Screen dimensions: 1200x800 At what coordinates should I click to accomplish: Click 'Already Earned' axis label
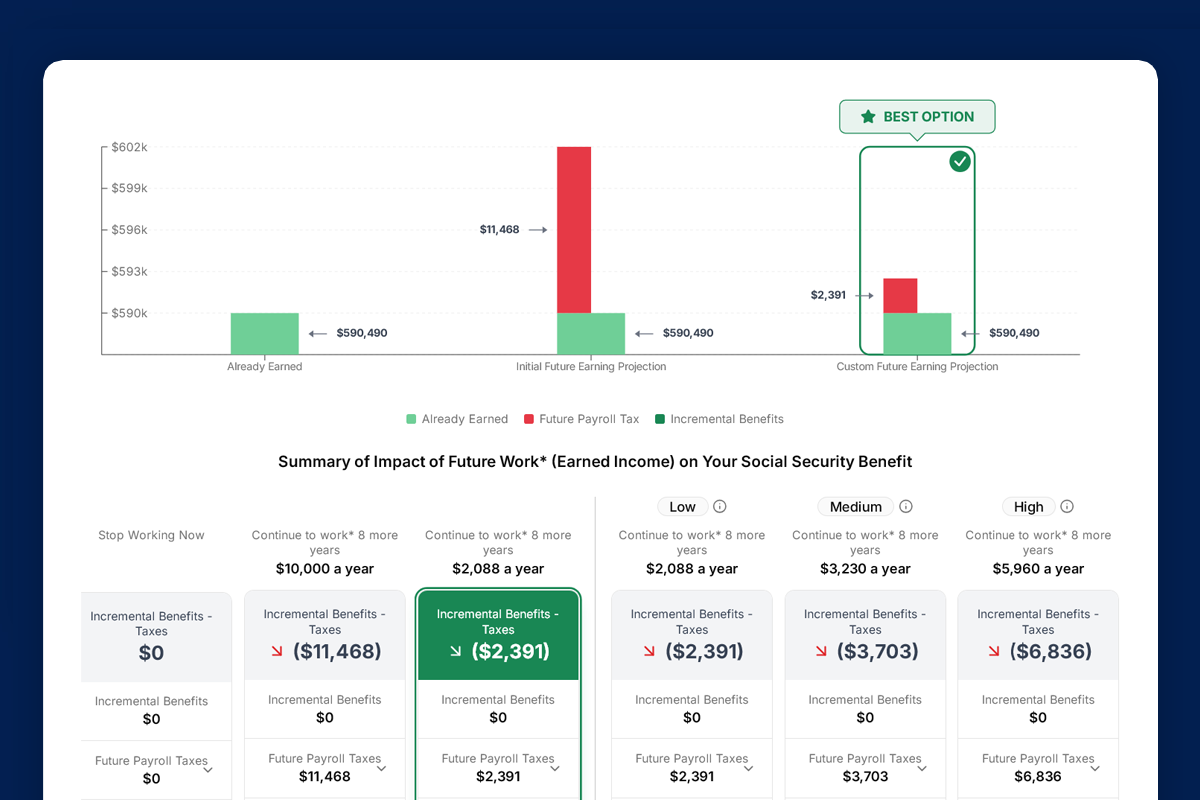265,367
